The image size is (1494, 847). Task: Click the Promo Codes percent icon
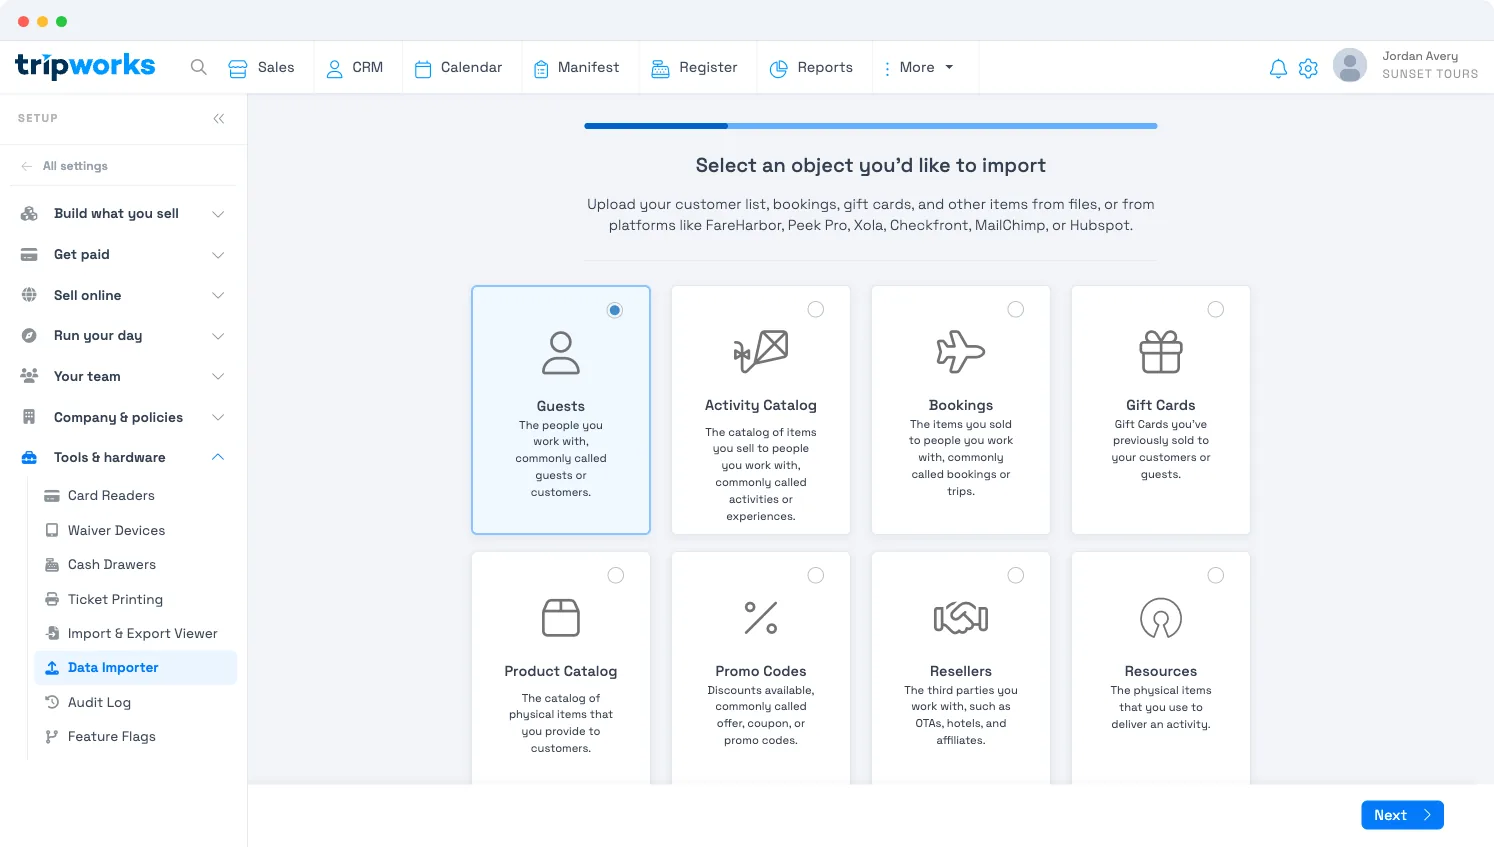pyautogui.click(x=761, y=617)
